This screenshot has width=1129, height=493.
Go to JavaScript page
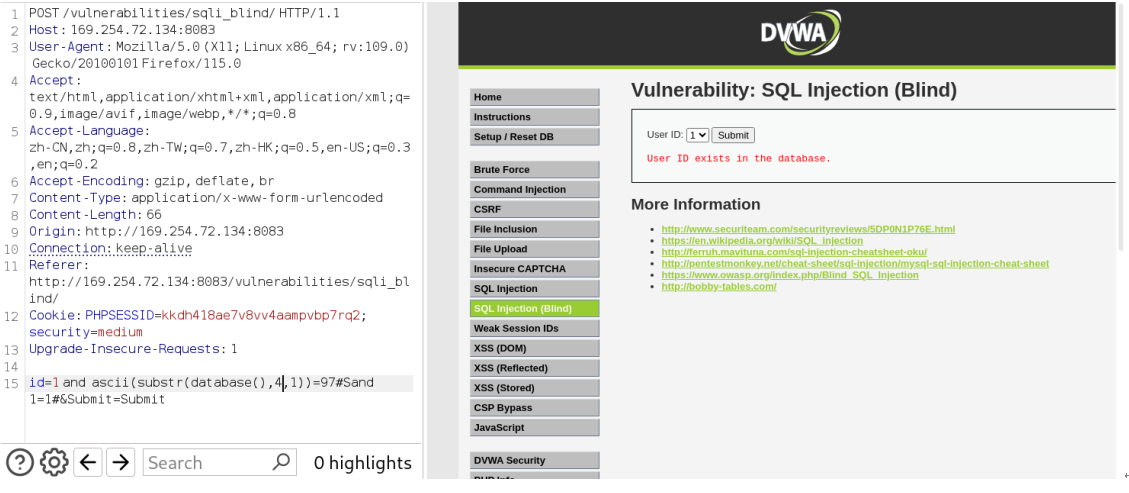534,428
